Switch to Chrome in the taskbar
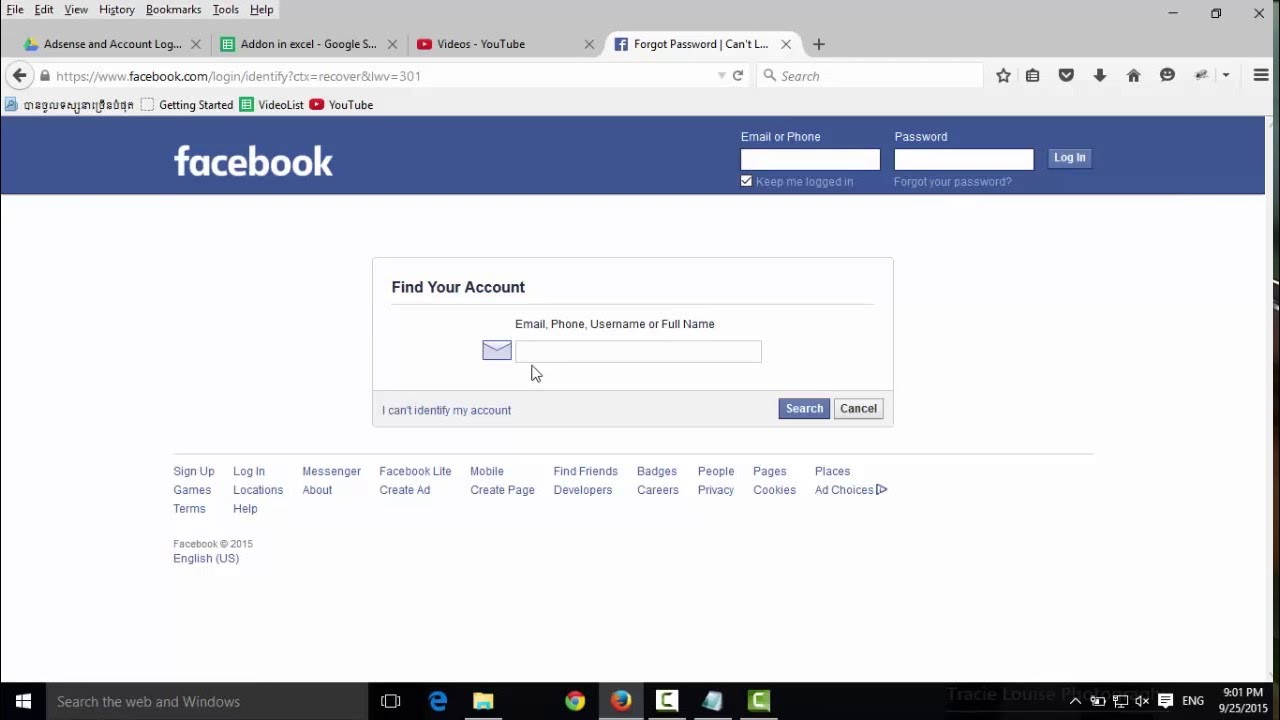 coord(575,701)
